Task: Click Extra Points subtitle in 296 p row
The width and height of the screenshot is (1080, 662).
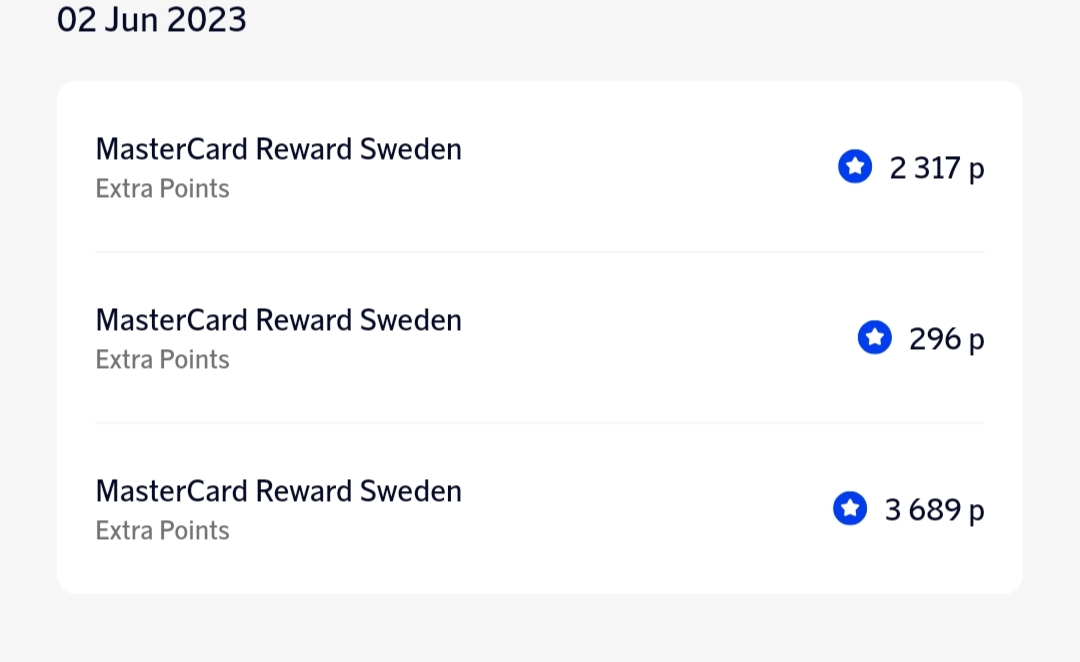Action: coord(162,360)
